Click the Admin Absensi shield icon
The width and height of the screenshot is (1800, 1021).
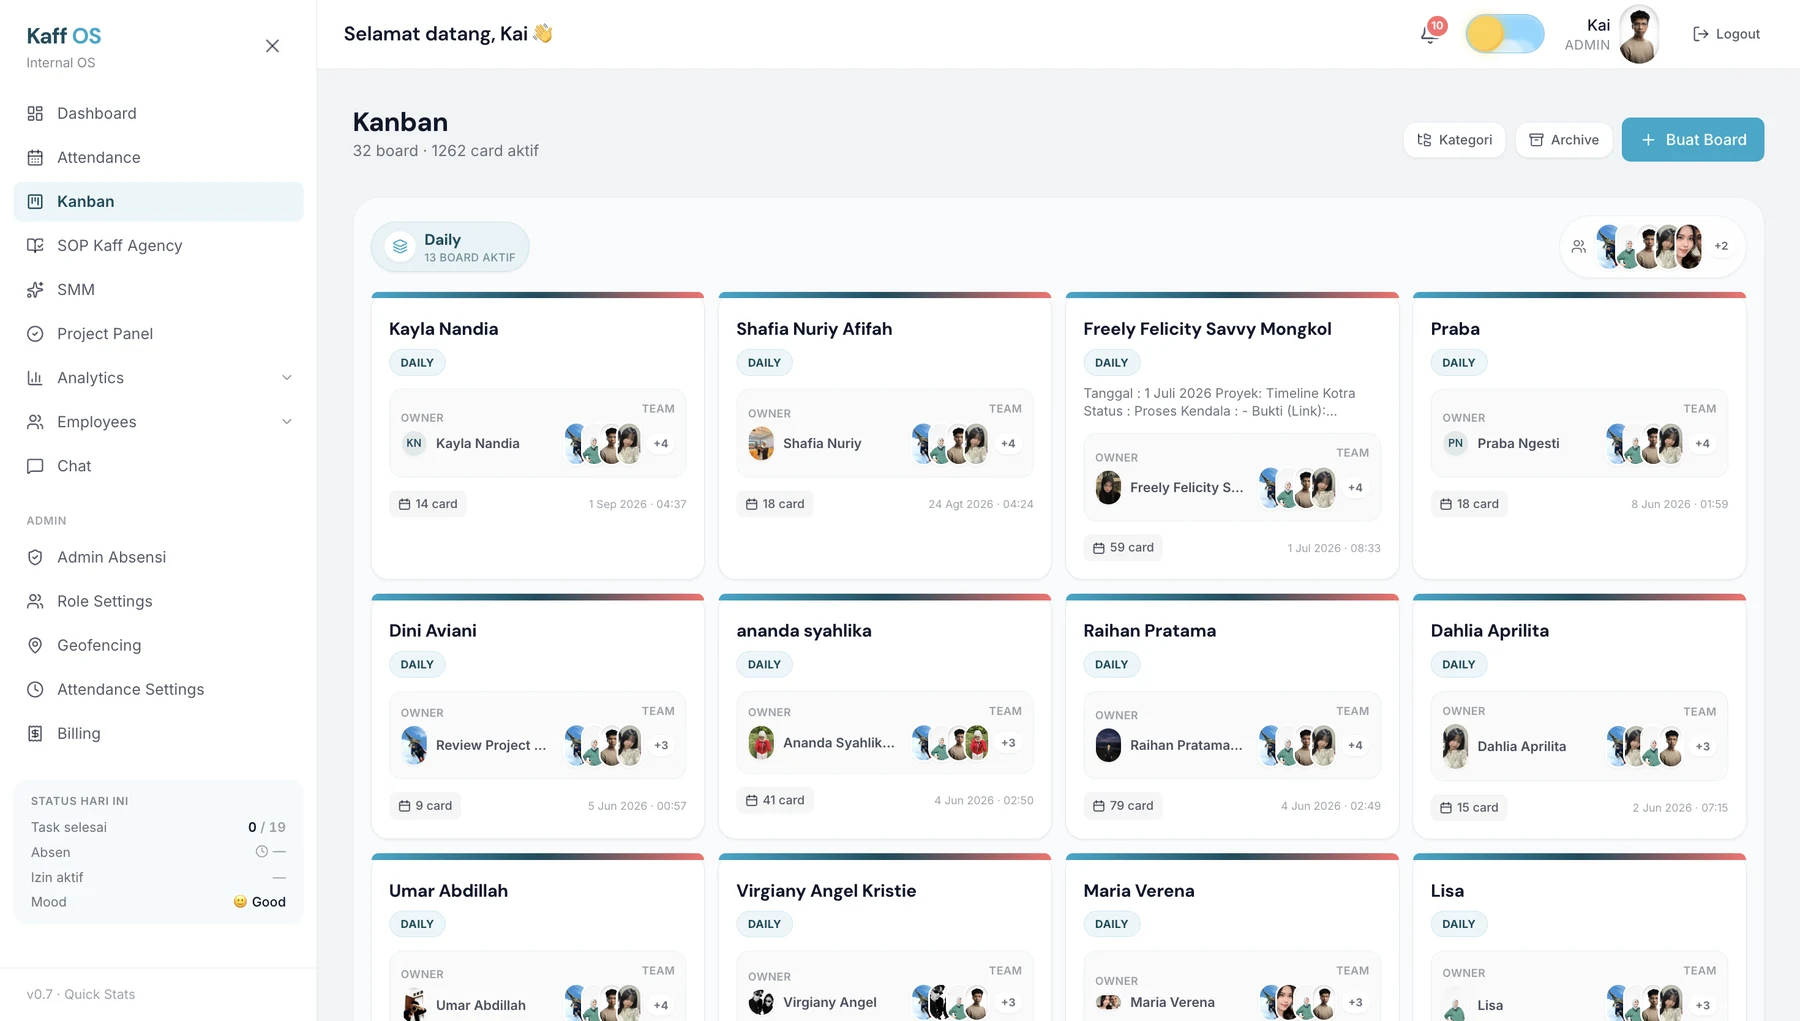pos(35,557)
